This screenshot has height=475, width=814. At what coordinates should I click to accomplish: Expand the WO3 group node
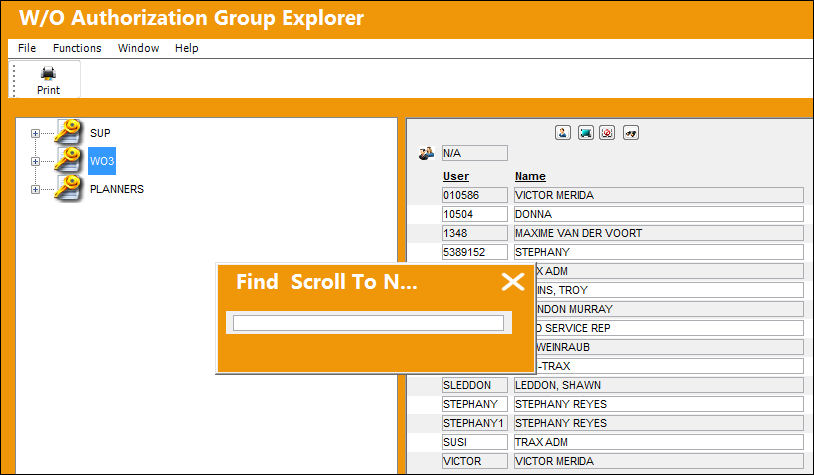click(35, 161)
